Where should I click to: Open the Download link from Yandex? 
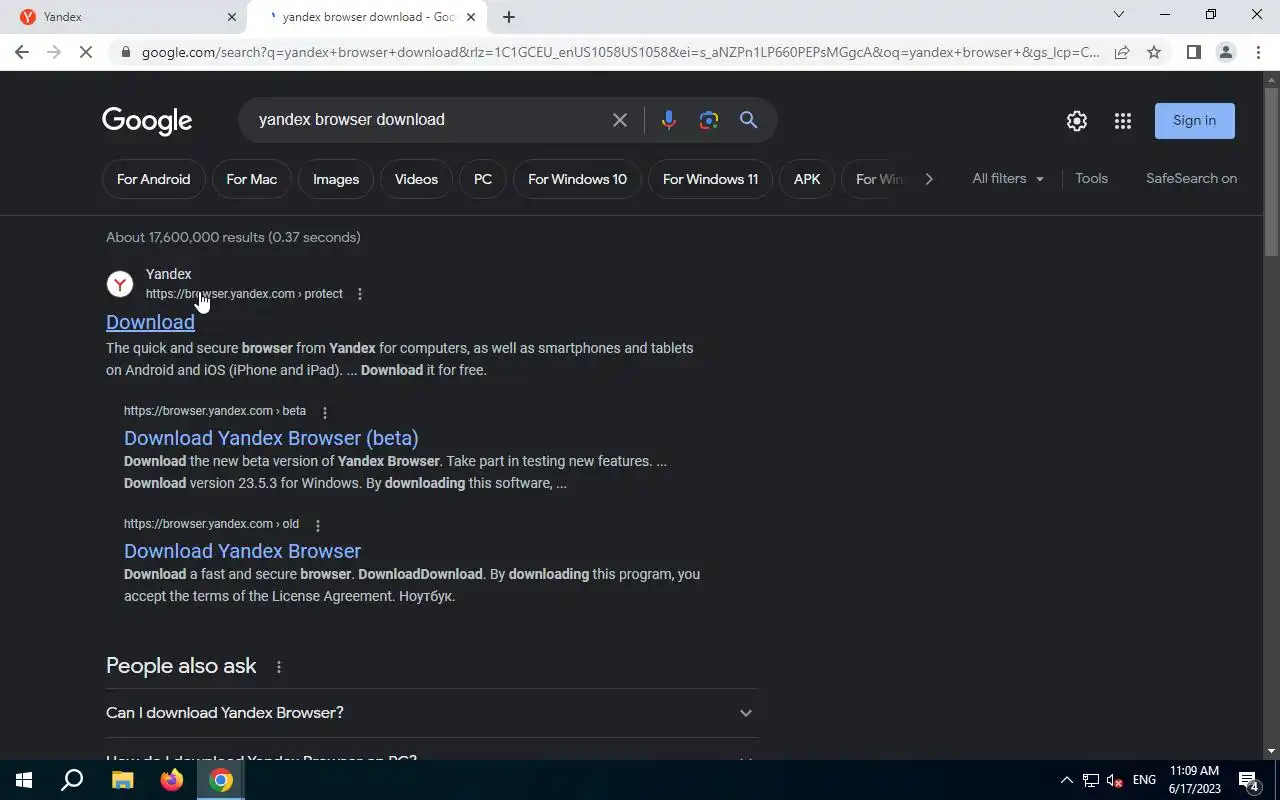click(x=150, y=322)
